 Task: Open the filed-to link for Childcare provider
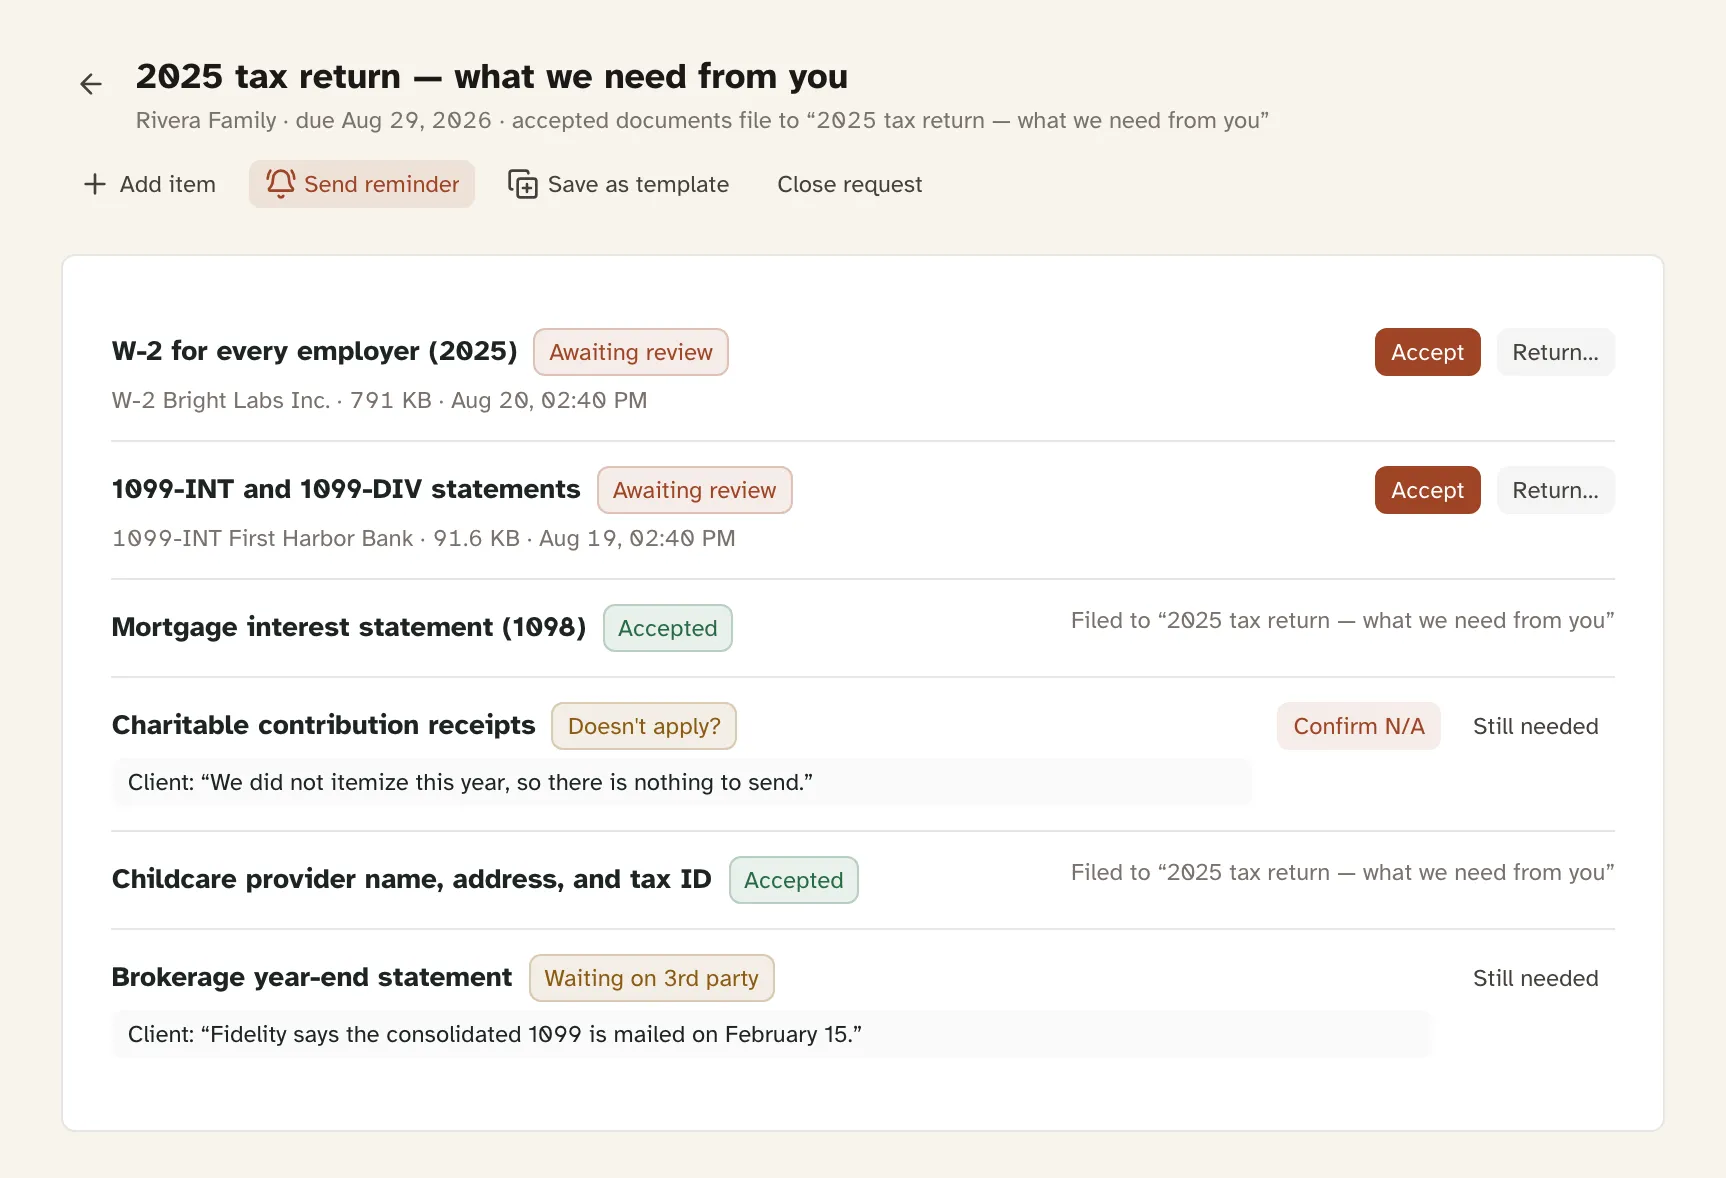pos(1342,872)
